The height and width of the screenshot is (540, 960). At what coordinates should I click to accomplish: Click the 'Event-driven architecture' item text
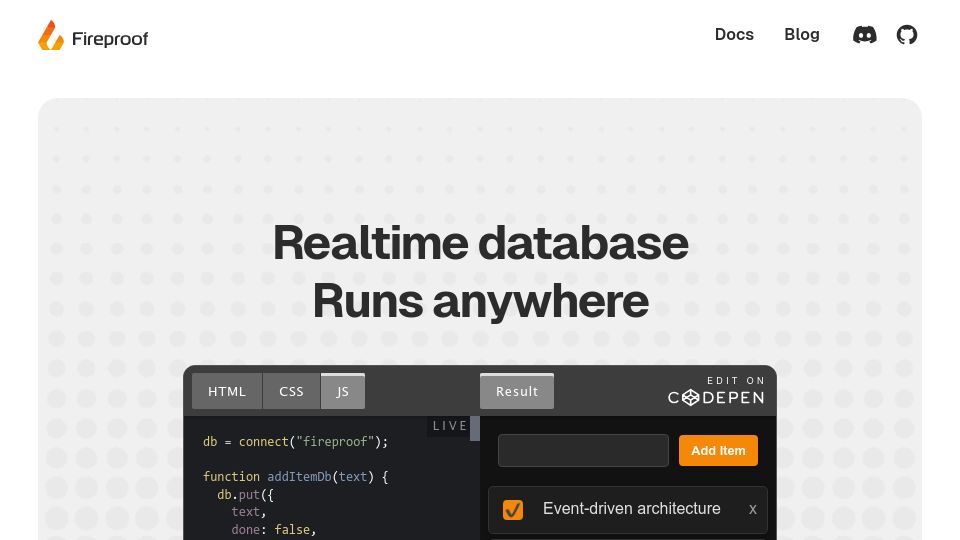631,509
